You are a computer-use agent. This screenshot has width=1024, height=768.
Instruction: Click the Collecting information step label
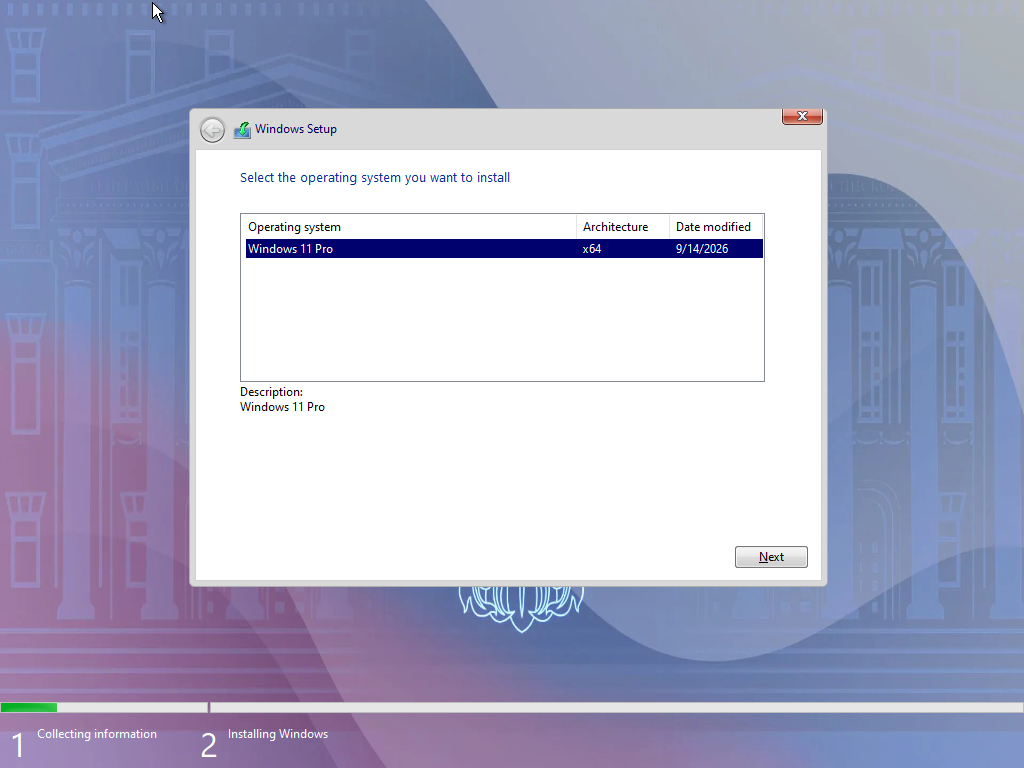coord(97,734)
